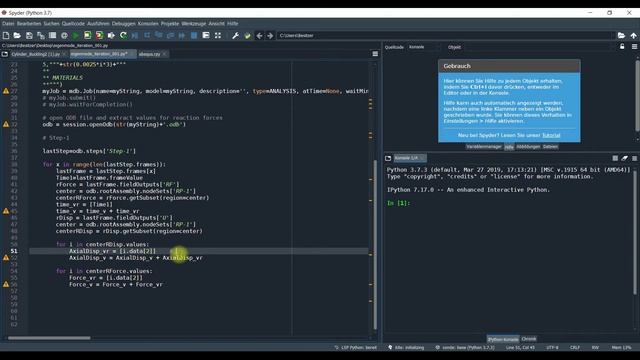Switch to the Abbildungen pane tab
This screenshot has height=360, width=640.
pos(528,147)
